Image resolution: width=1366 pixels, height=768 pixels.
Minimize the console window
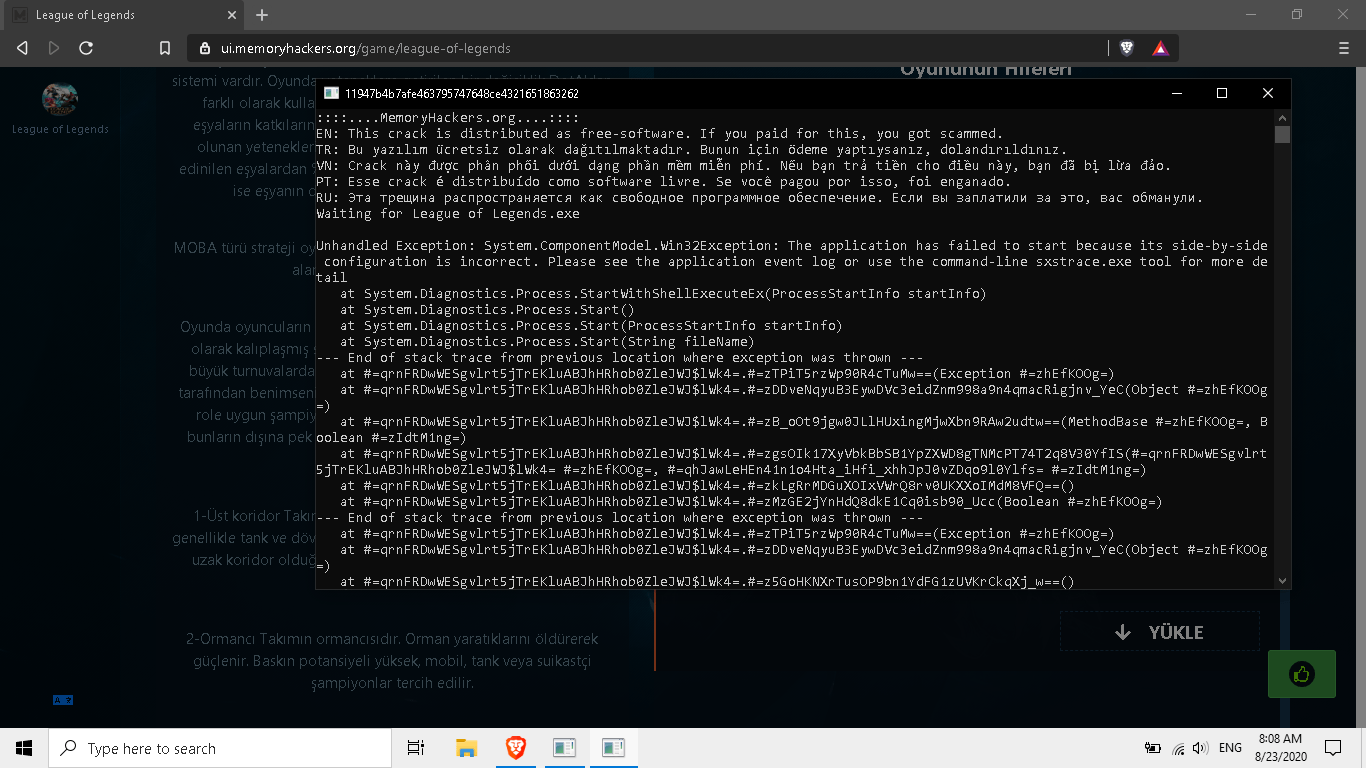click(1175, 93)
